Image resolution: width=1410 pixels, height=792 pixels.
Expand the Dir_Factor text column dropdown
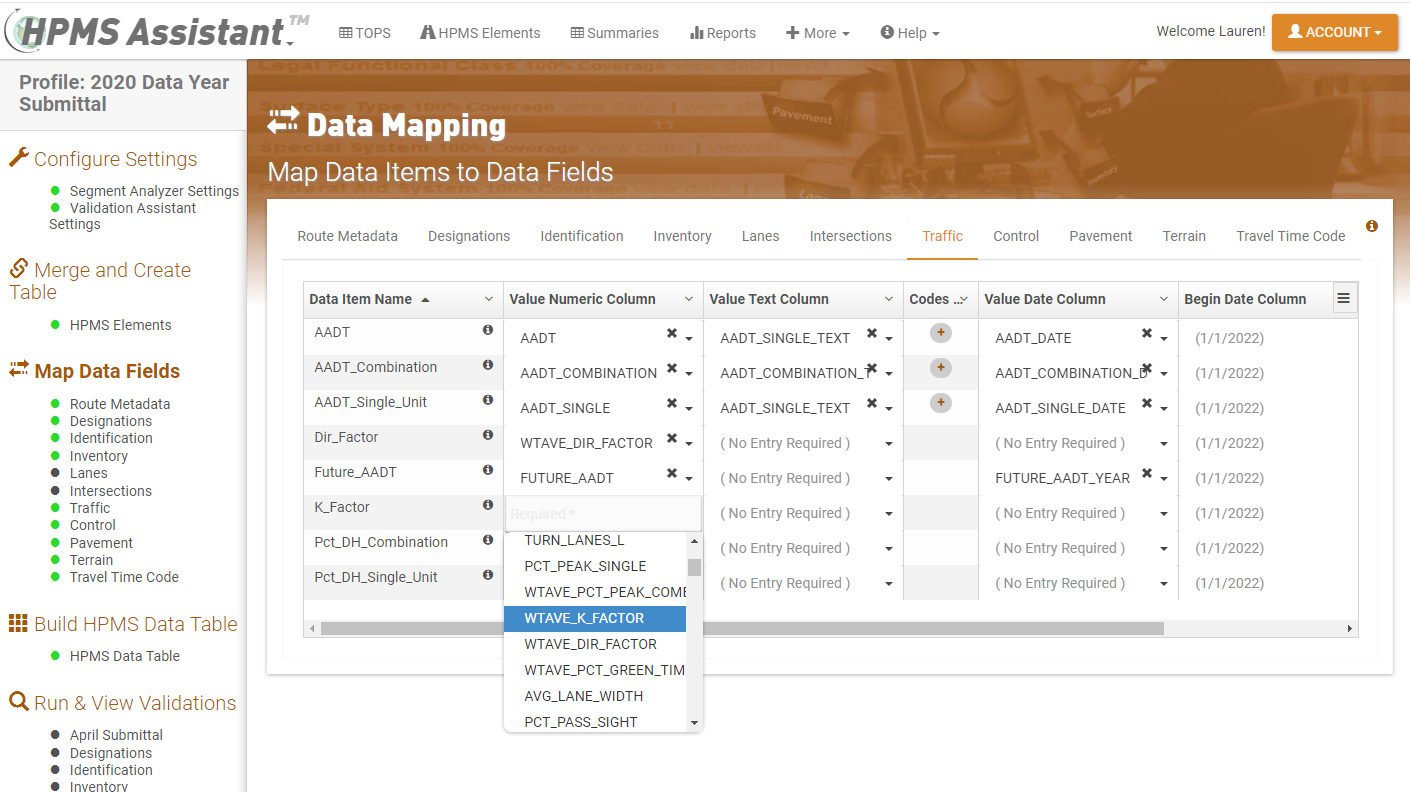889,444
